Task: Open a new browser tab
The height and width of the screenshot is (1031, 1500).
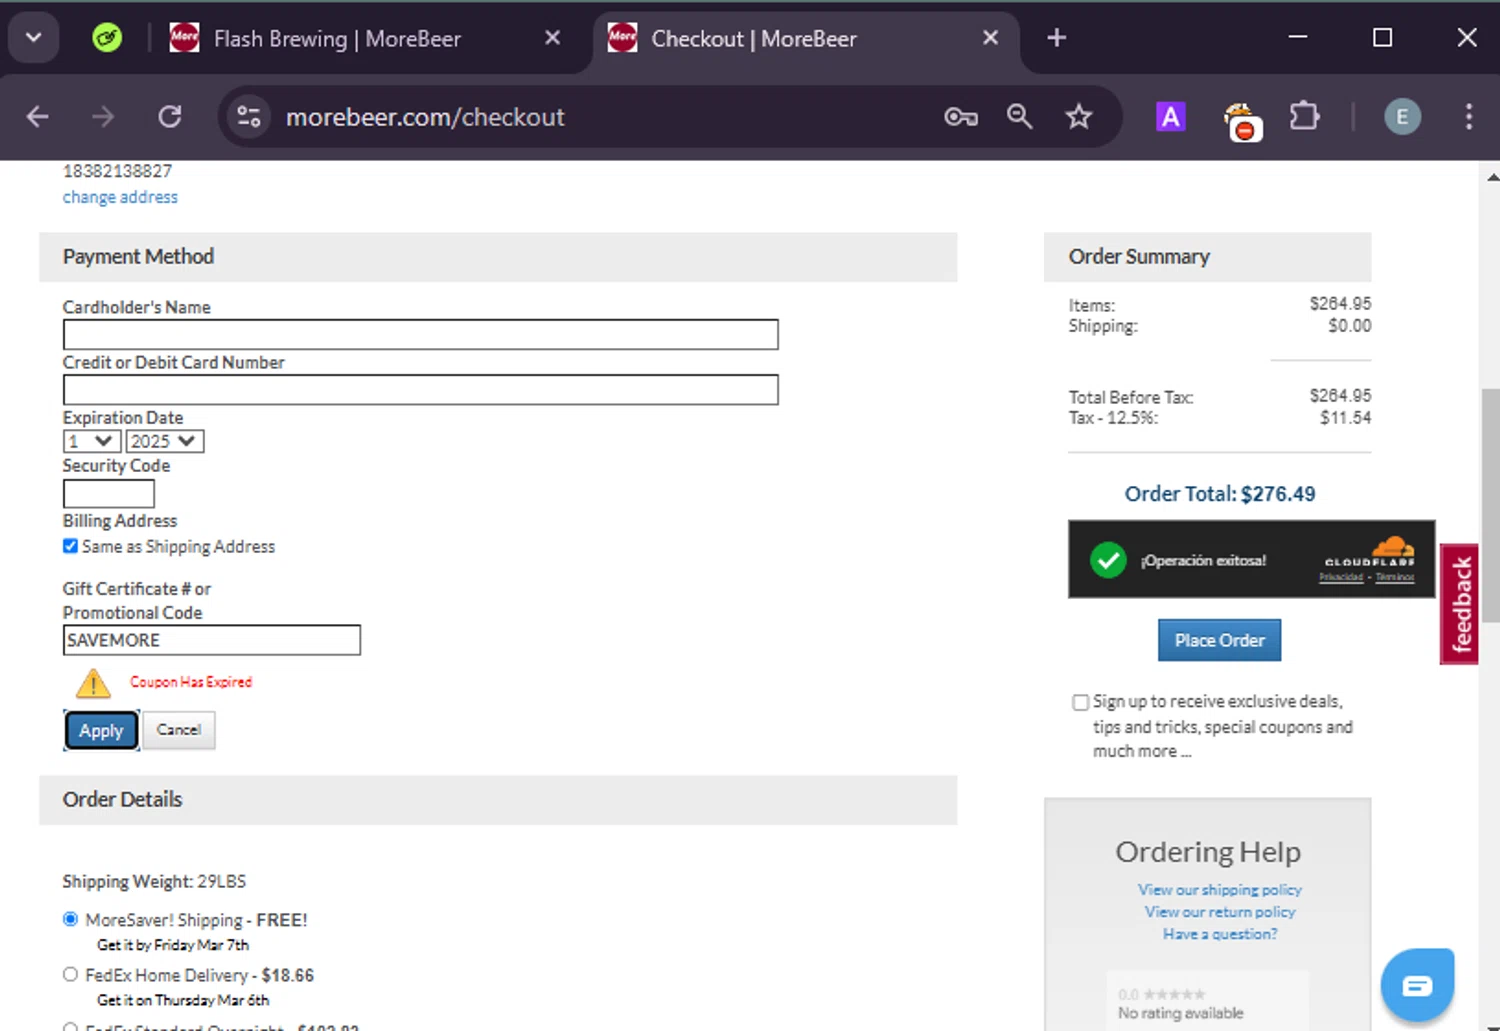Action: (1056, 38)
